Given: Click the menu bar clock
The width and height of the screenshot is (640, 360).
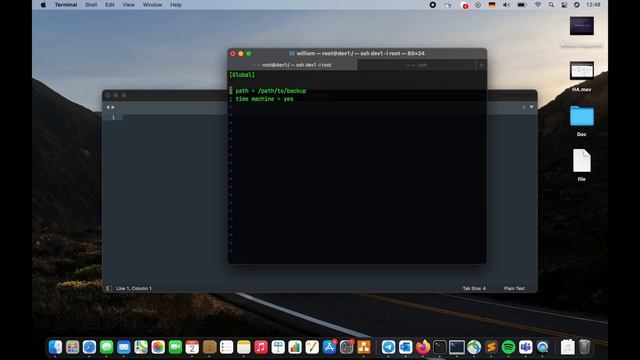Looking at the screenshot, I should tap(593, 5).
